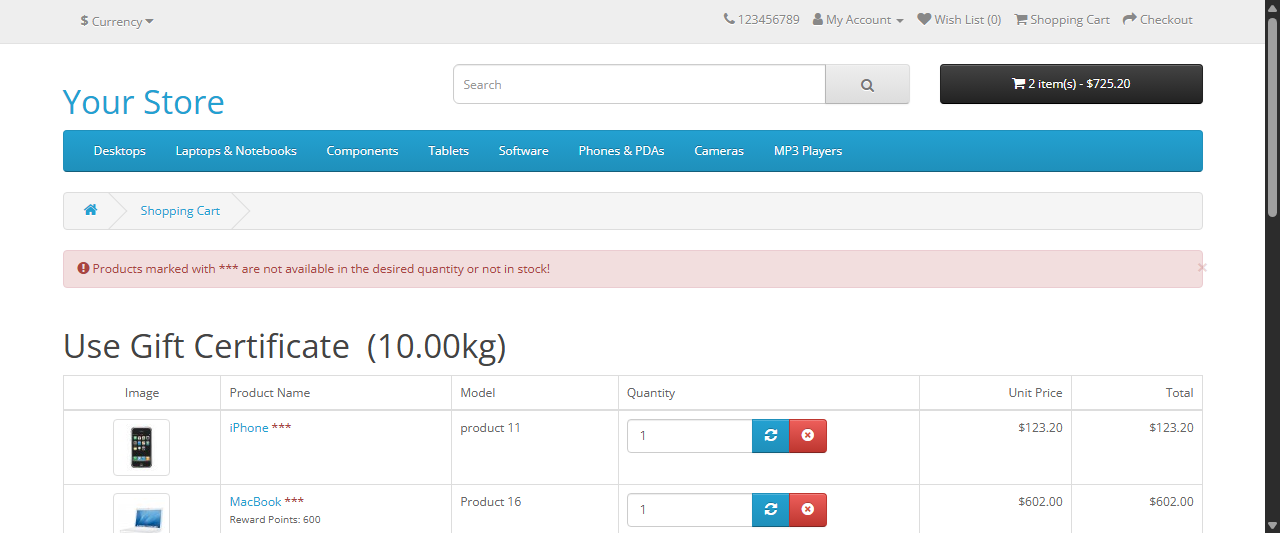Remove iPhone using red delete icon
This screenshot has height=533, width=1280.
click(808, 436)
